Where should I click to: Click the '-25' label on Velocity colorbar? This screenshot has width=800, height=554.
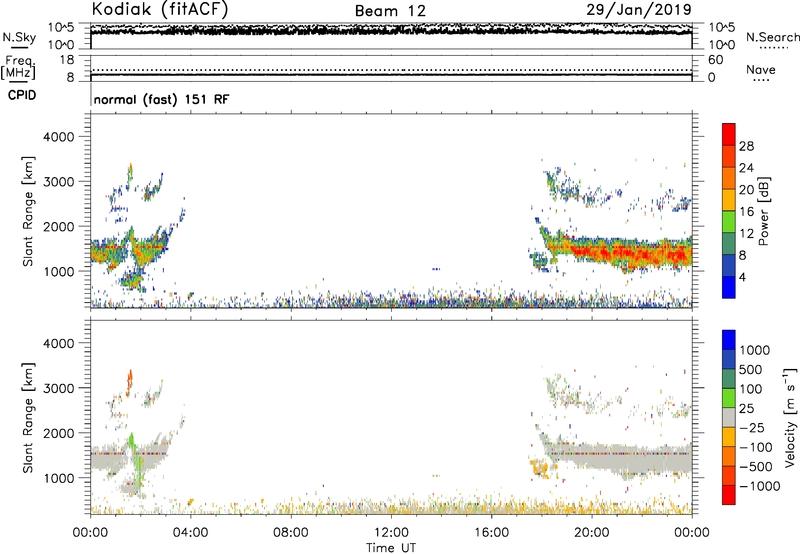(752, 427)
